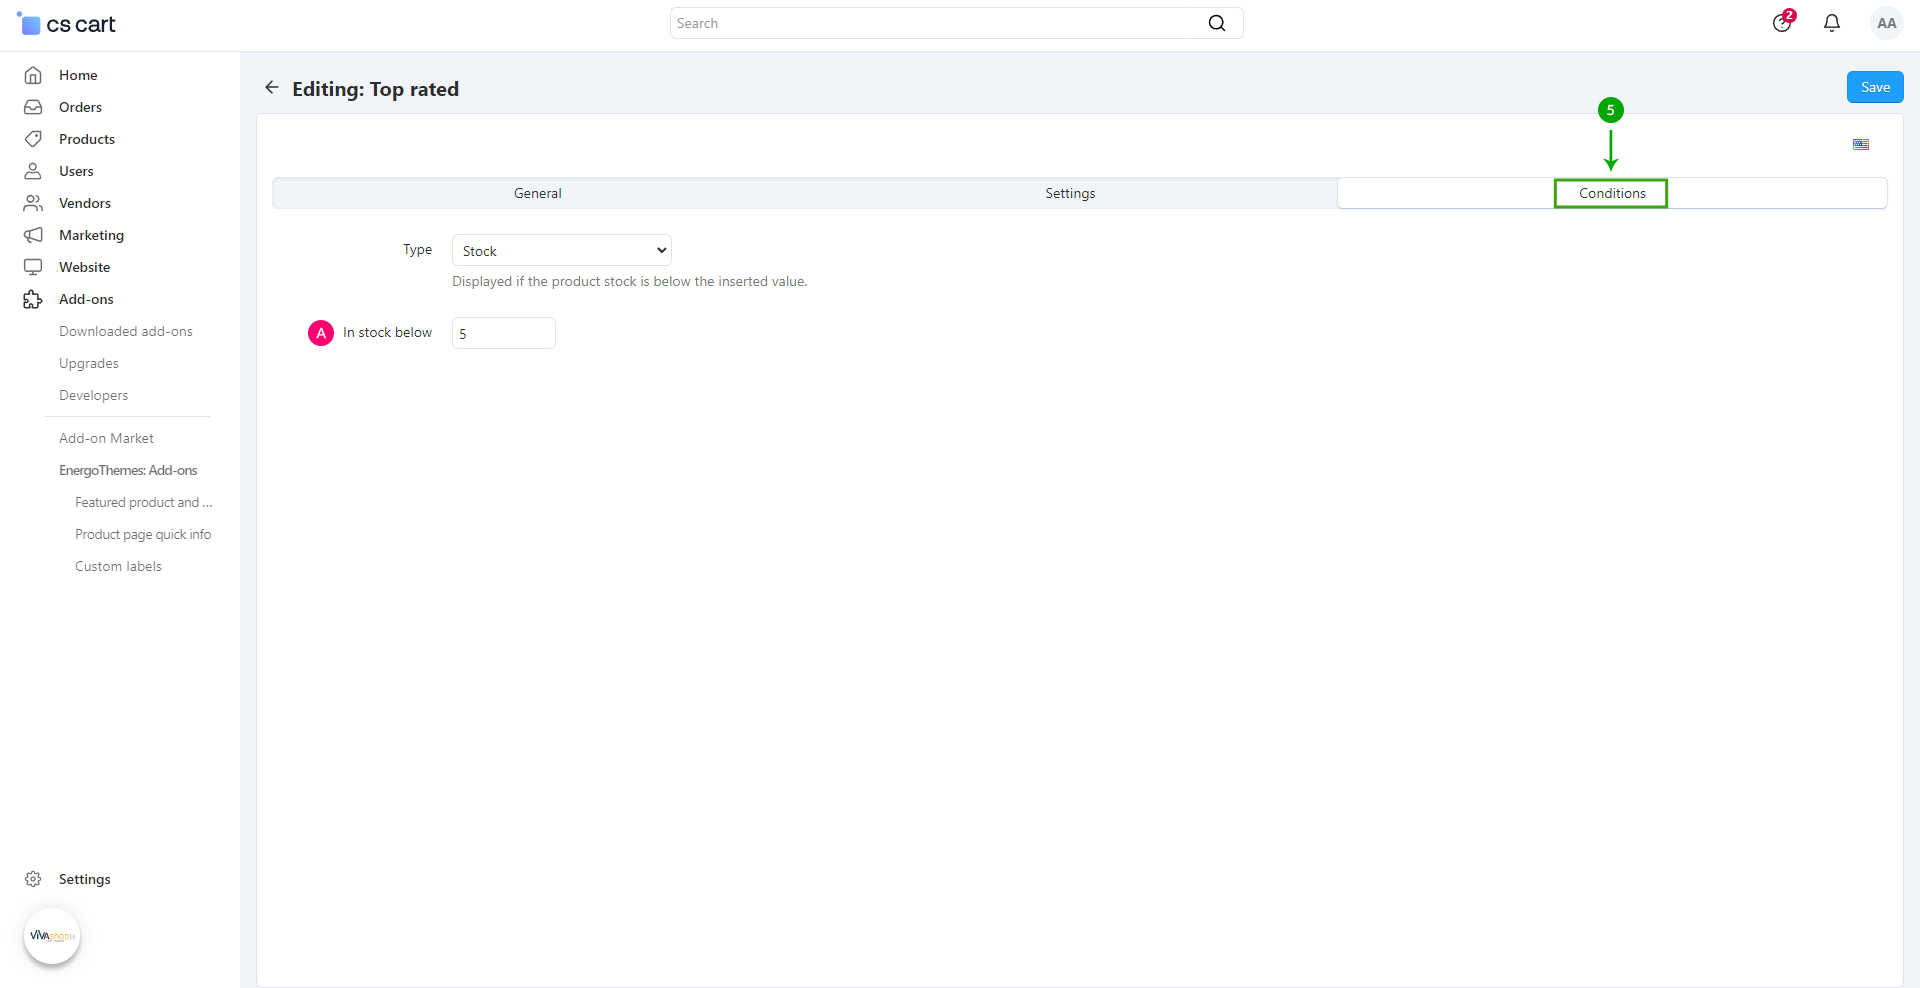The width and height of the screenshot is (1920, 988).
Task: Click the Home house icon
Action: [x=33, y=75]
